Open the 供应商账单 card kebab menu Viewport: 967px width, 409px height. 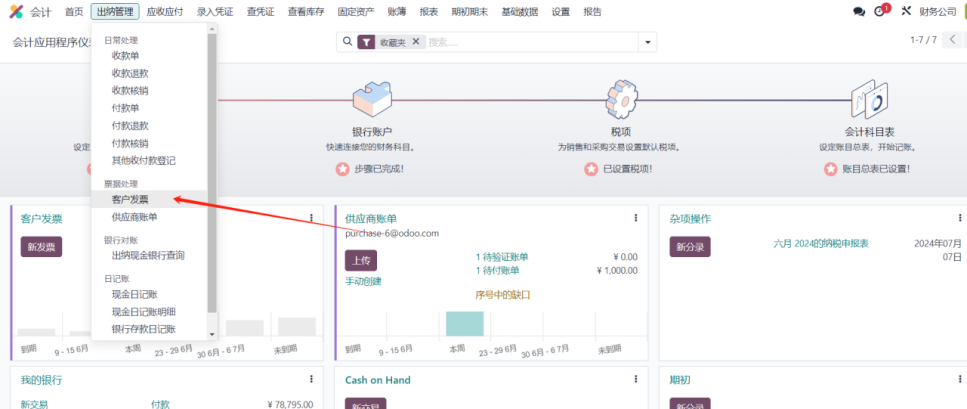pos(636,218)
